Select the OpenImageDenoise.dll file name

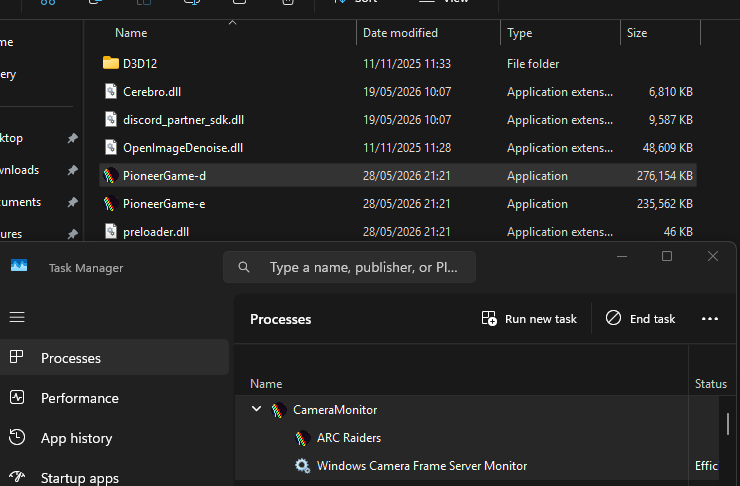click(183, 148)
